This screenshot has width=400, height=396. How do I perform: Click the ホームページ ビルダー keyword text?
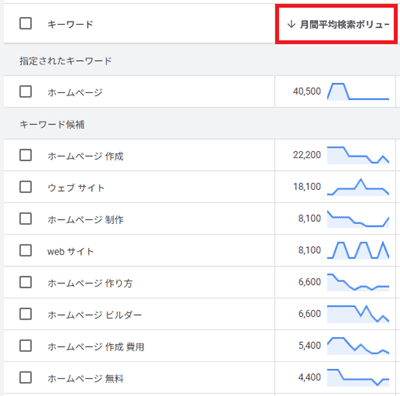(95, 315)
